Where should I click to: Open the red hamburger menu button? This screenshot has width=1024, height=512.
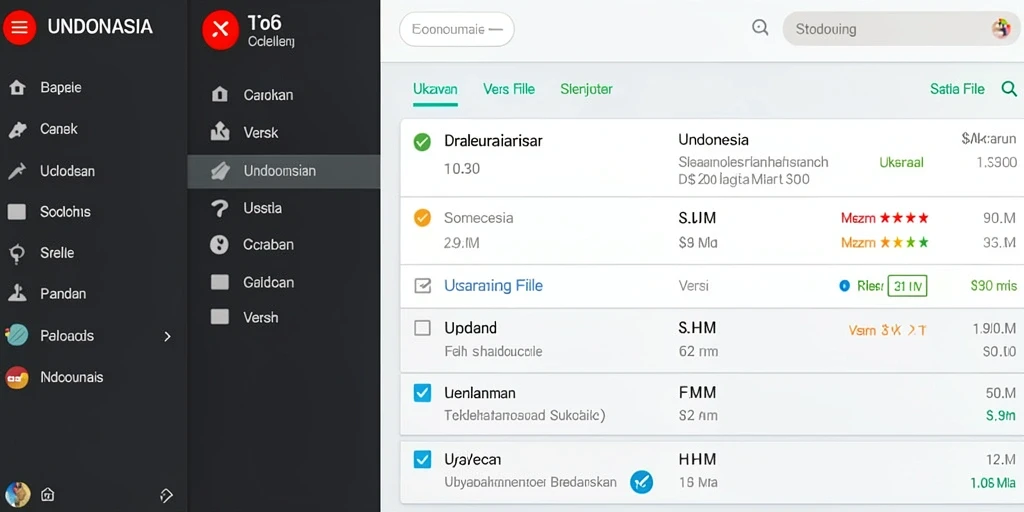(20, 27)
